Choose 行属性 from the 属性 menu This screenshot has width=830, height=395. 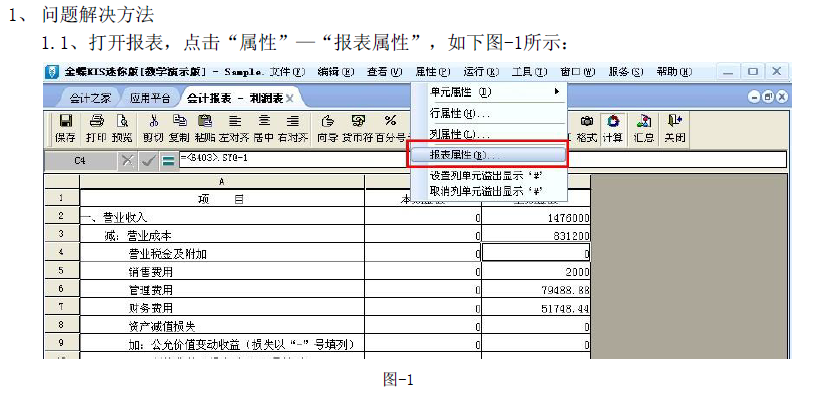(x=487, y=113)
